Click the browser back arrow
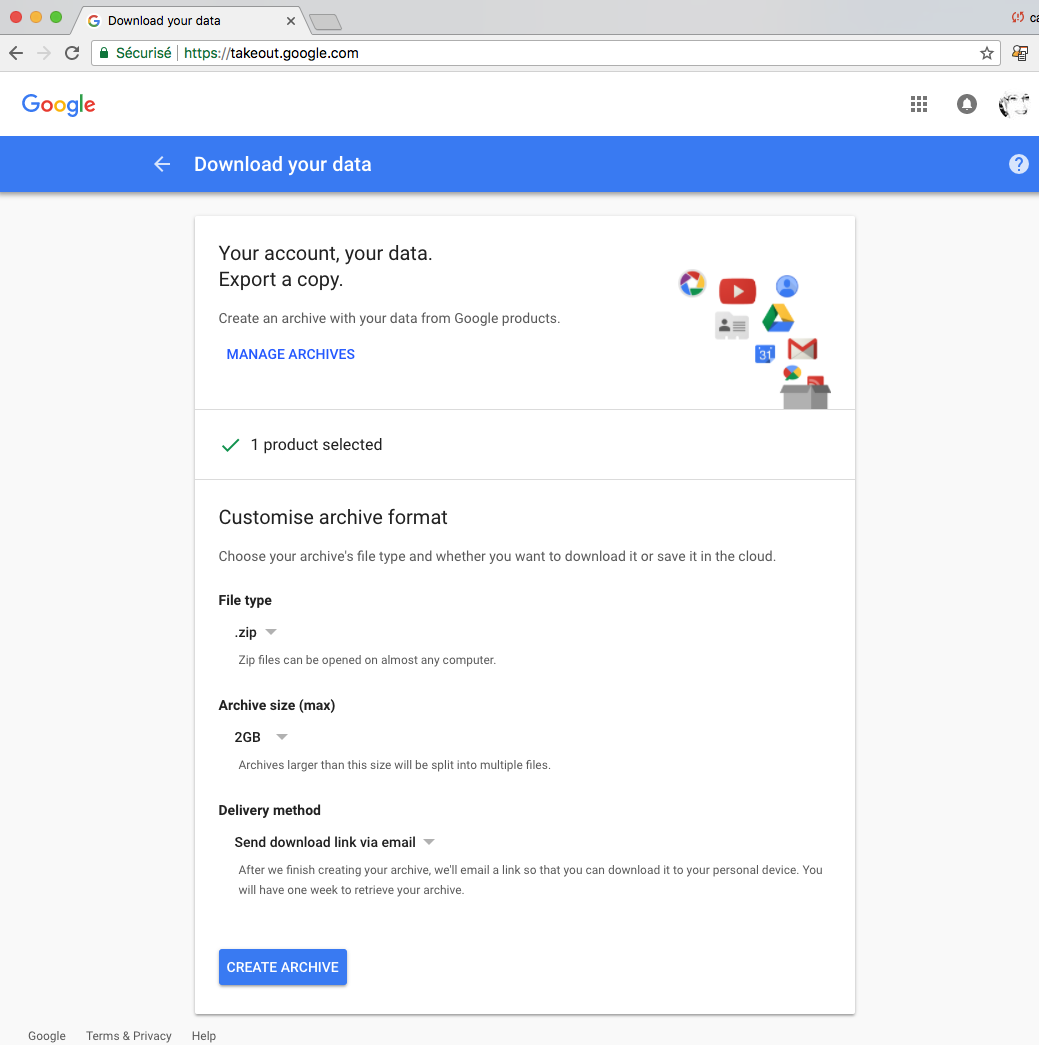 16,53
